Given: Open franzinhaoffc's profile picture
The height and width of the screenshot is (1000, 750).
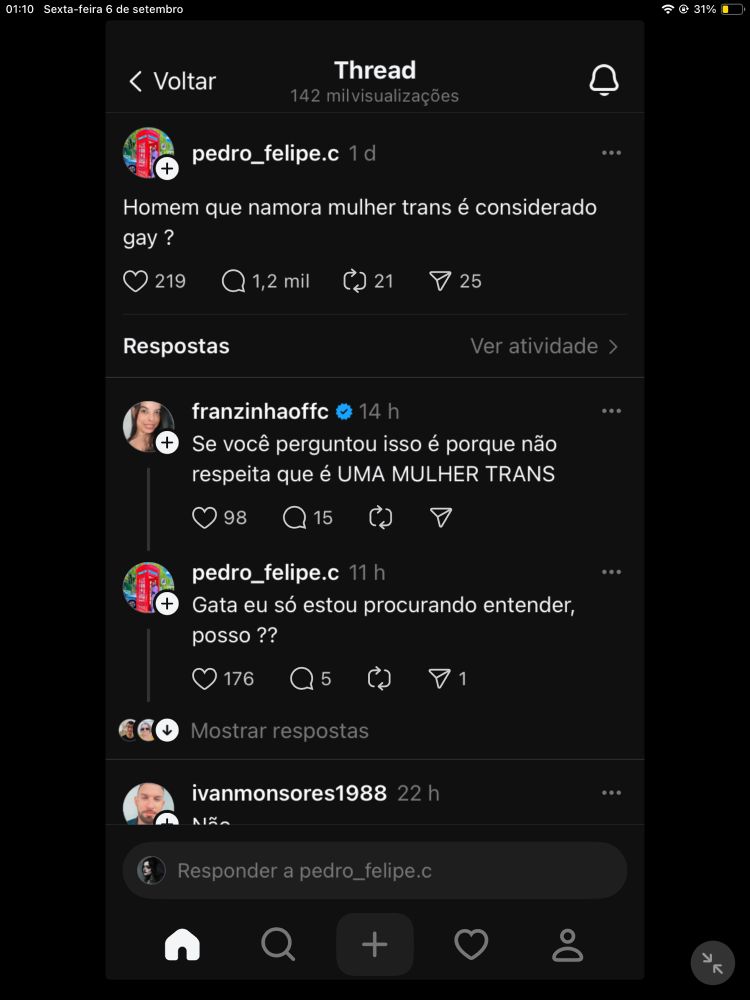Looking at the screenshot, I should (148, 426).
